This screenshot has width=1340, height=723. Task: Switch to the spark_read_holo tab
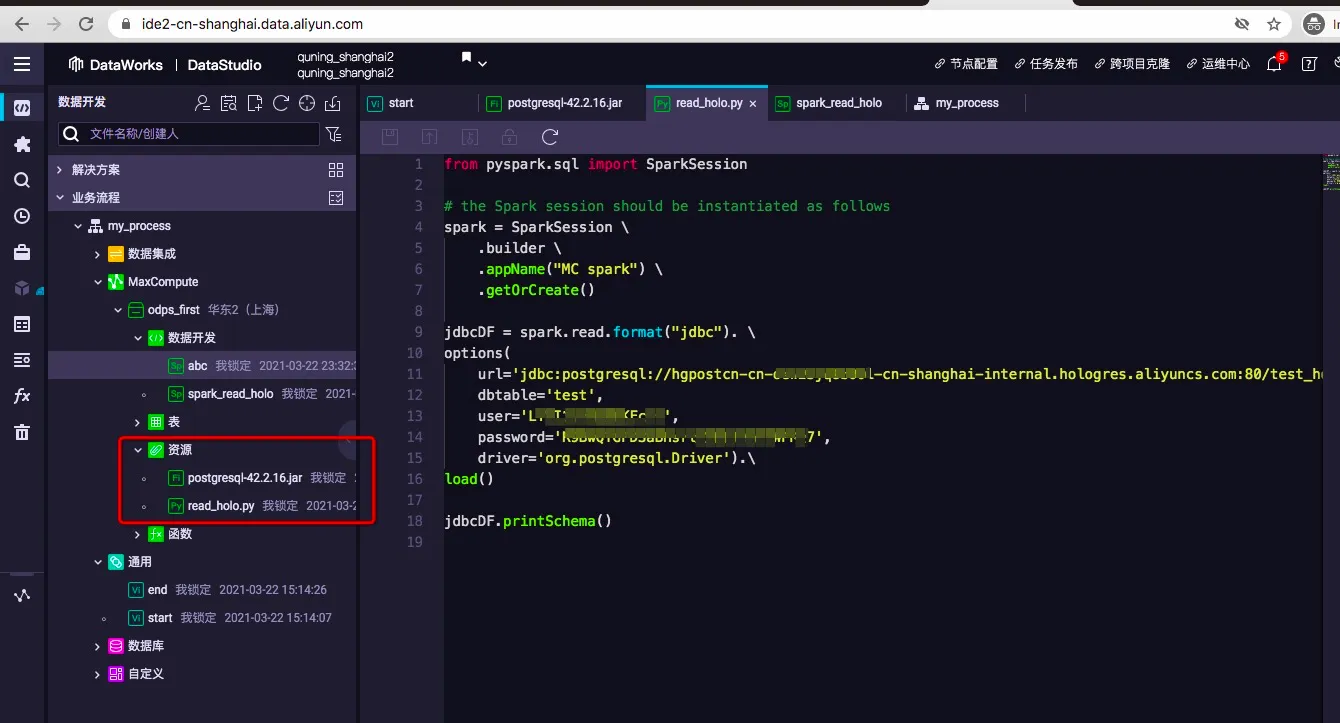click(x=839, y=103)
